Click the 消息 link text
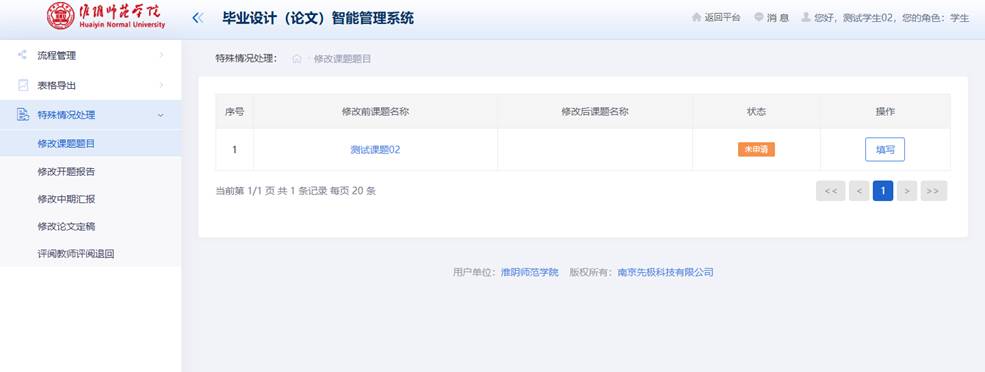The image size is (985, 372). 778,18
